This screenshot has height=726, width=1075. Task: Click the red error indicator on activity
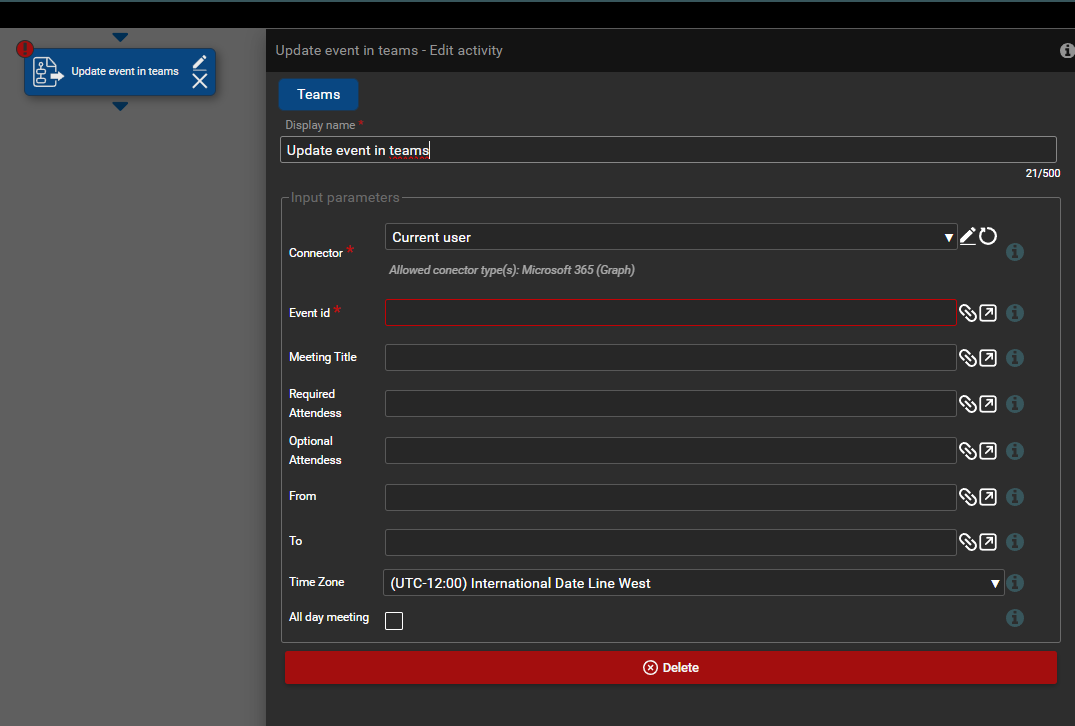point(26,48)
